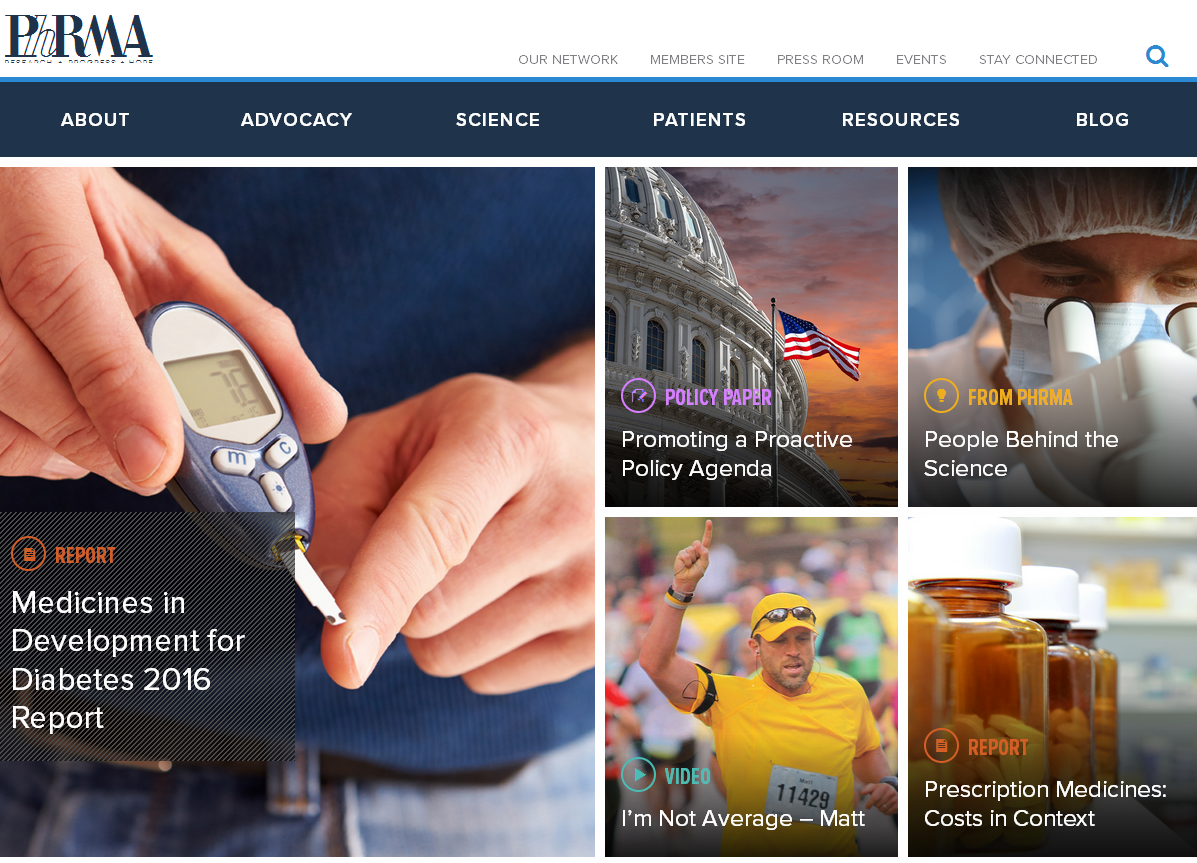Click the PhRMA logo
1197x863 pixels.
pos(79,38)
